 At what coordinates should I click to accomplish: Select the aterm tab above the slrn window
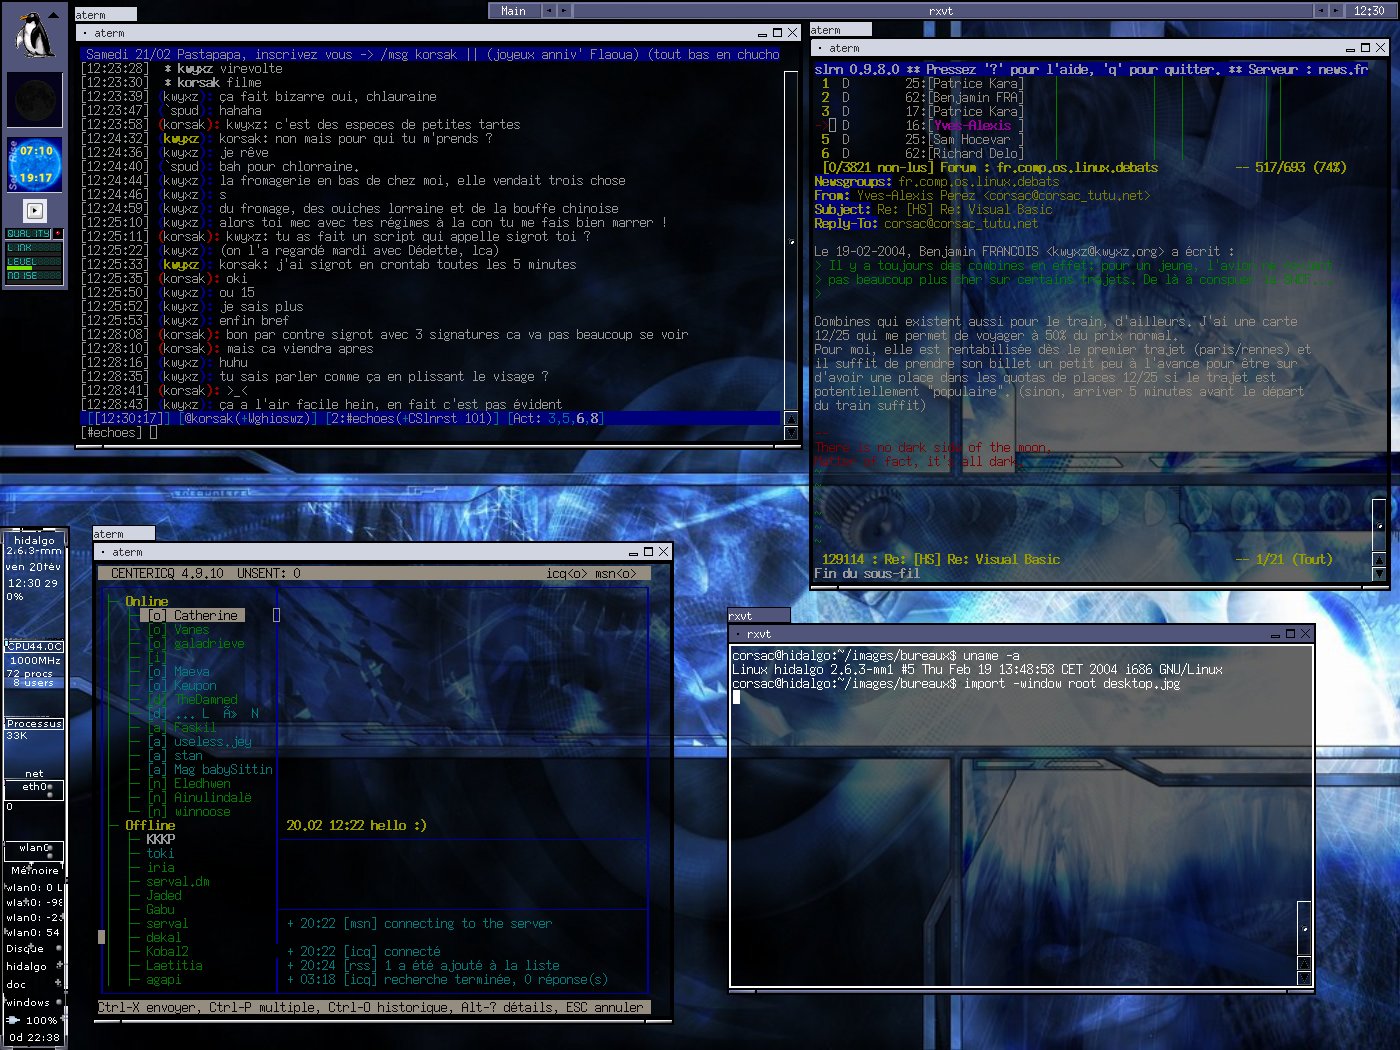tap(840, 30)
